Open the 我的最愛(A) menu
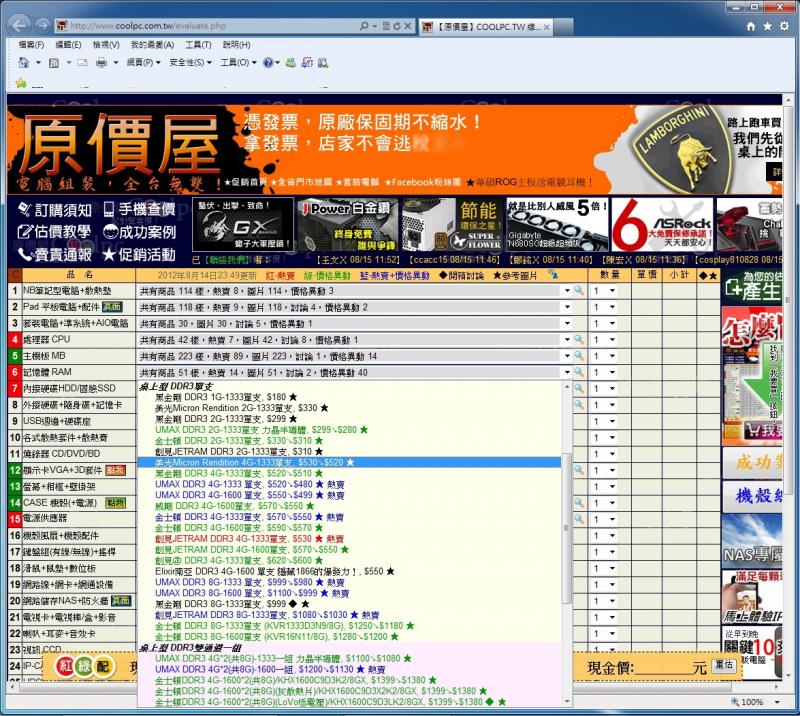This screenshot has width=800, height=716. coord(152,45)
